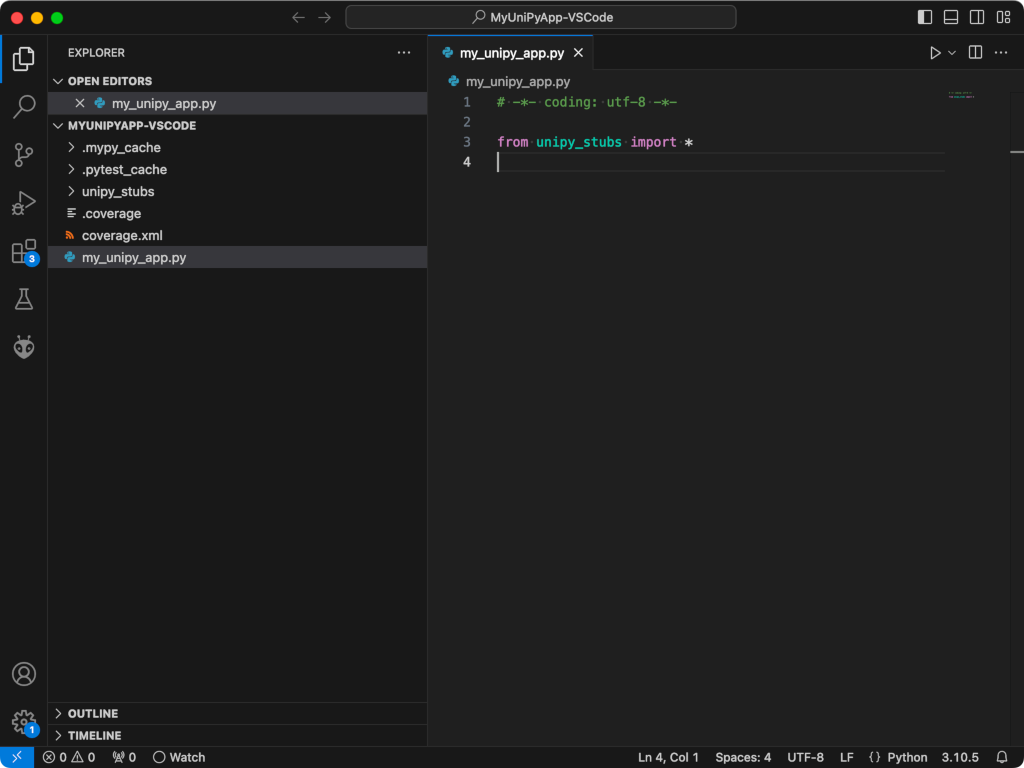Open the Source Control view

[x=24, y=155]
